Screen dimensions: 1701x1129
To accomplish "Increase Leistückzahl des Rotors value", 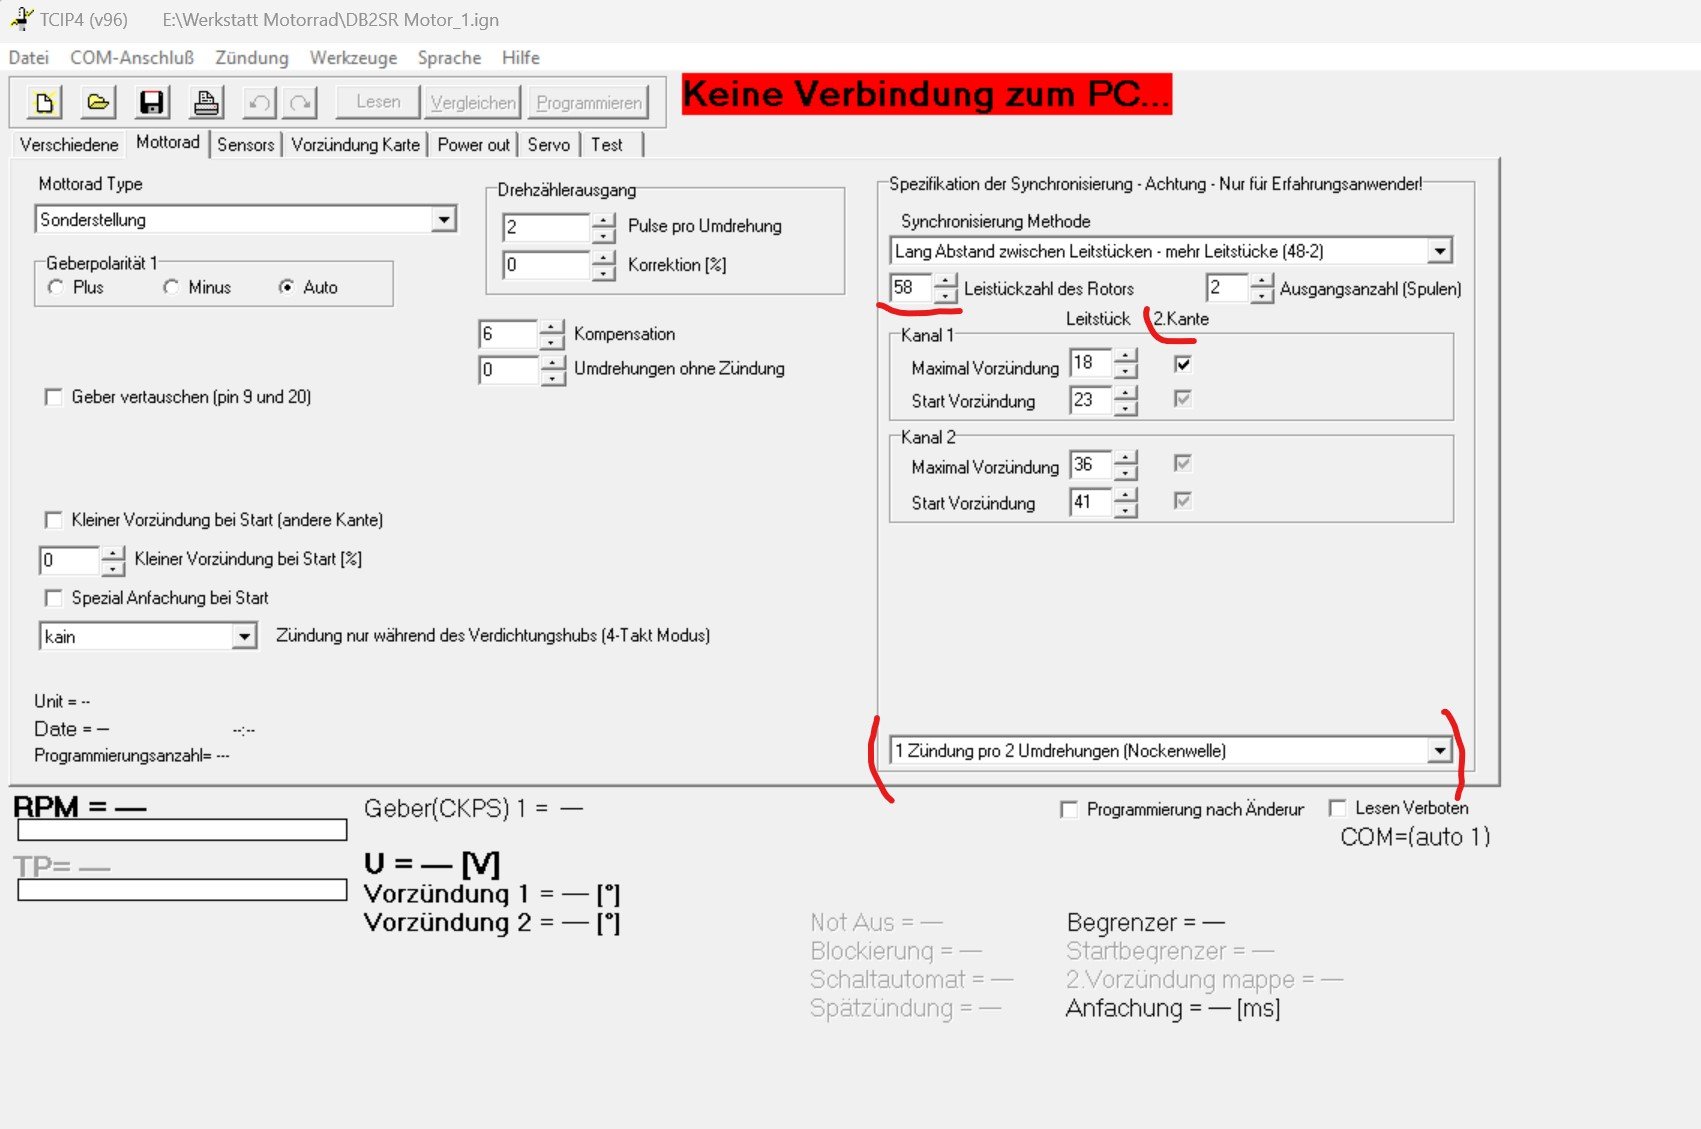I will click(945, 281).
